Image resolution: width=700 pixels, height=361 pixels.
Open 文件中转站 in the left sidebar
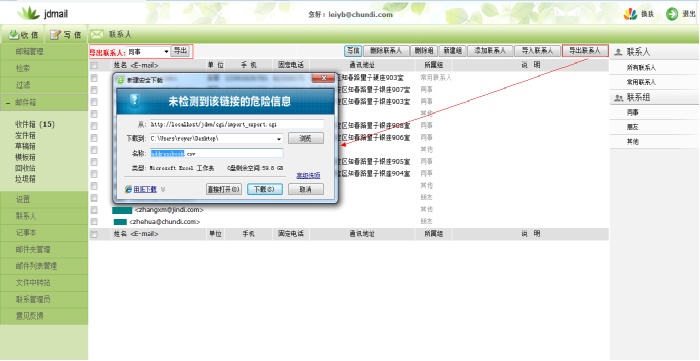[x=44, y=283]
